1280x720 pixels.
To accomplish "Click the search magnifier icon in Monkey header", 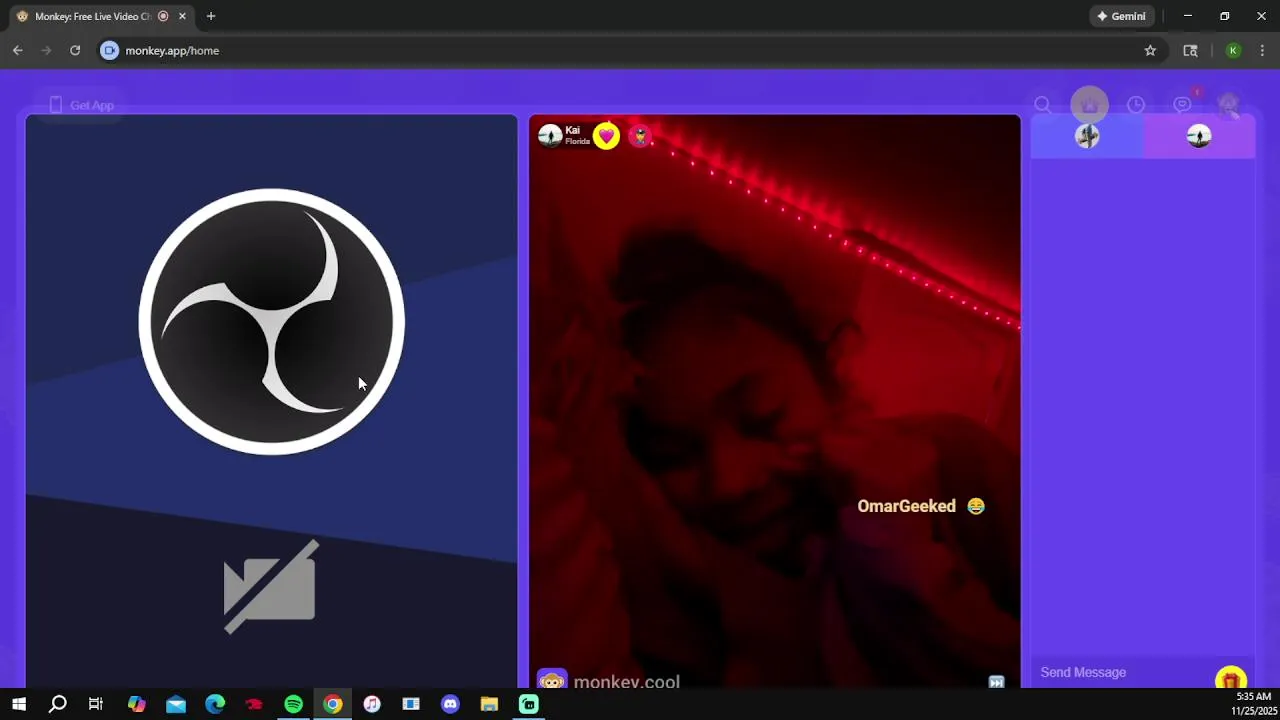I will click(1042, 105).
